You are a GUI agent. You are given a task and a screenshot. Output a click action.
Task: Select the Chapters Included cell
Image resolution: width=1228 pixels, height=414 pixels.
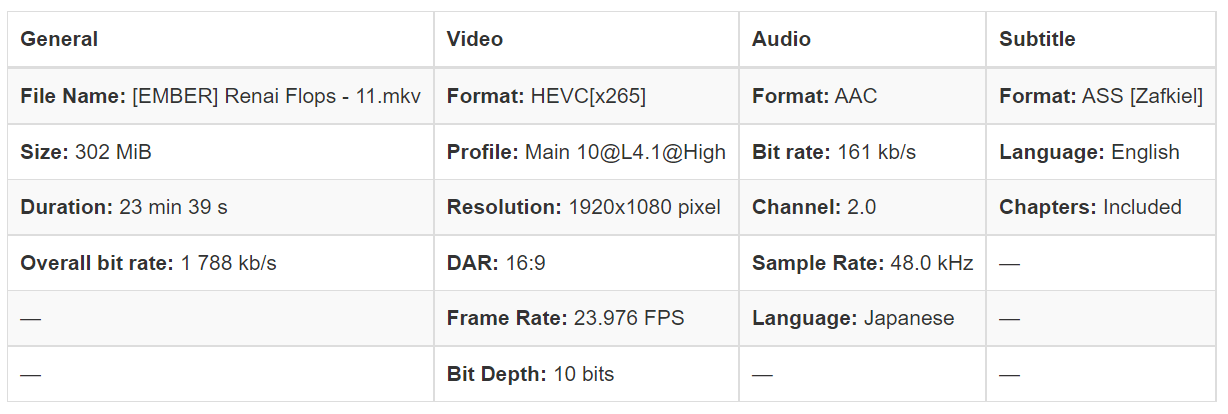tap(1090, 208)
